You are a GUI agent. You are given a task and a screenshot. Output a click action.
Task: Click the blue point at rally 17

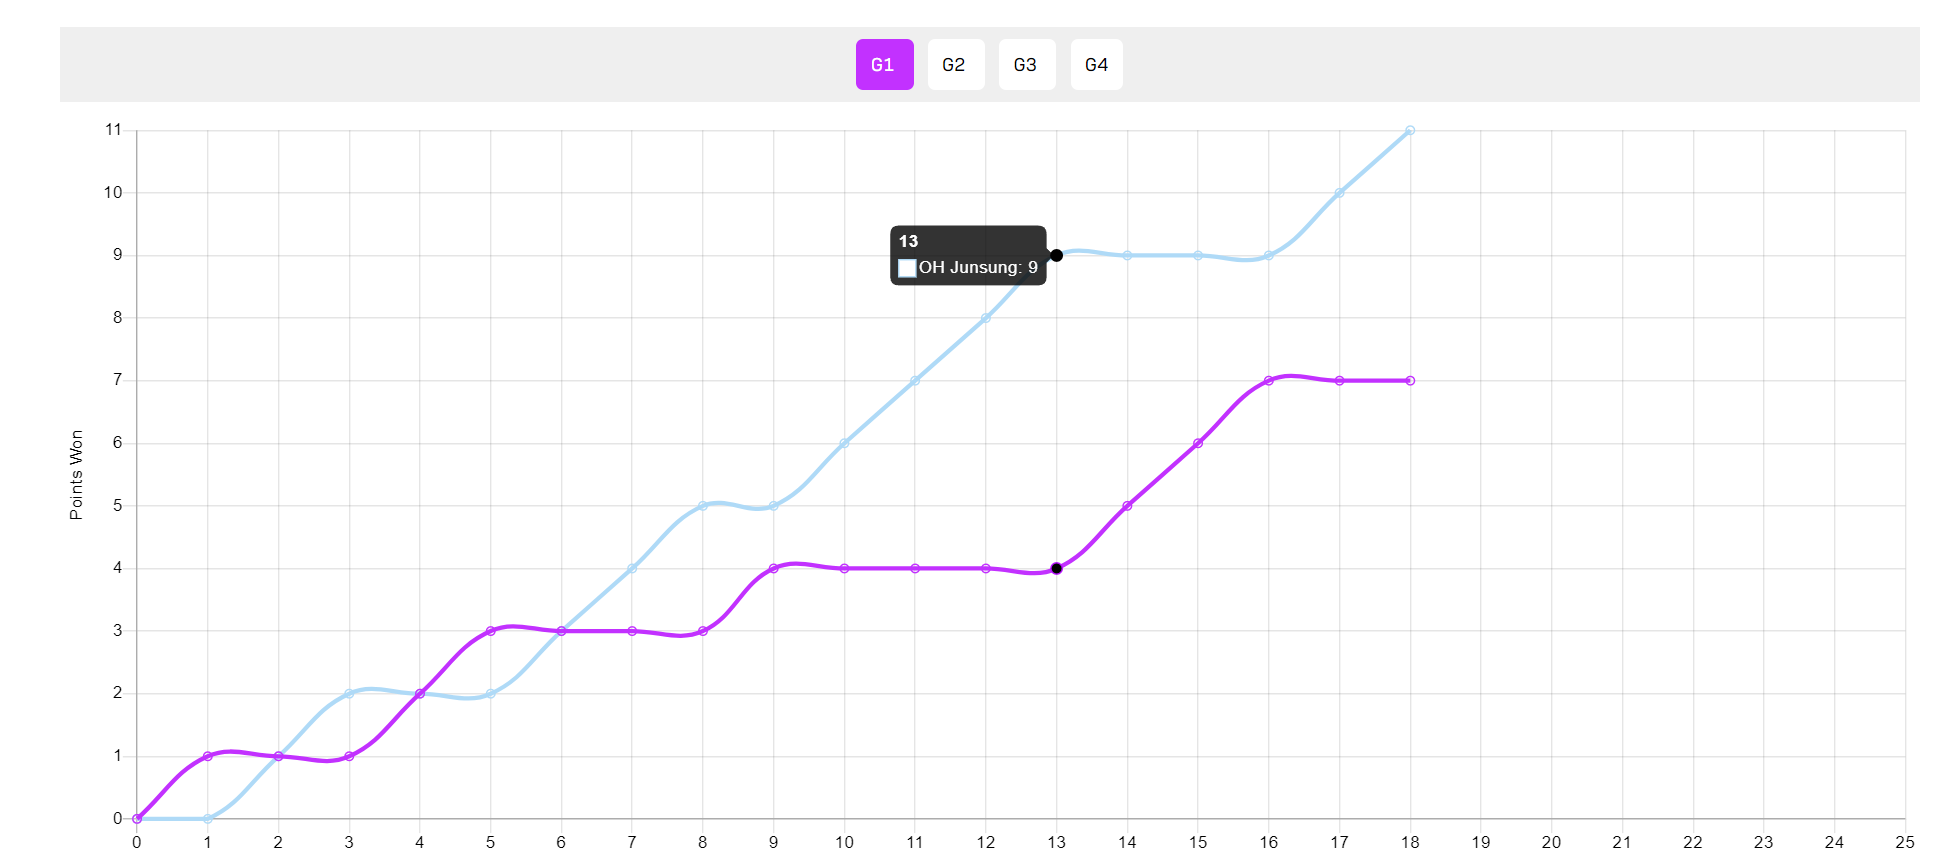coord(1339,193)
